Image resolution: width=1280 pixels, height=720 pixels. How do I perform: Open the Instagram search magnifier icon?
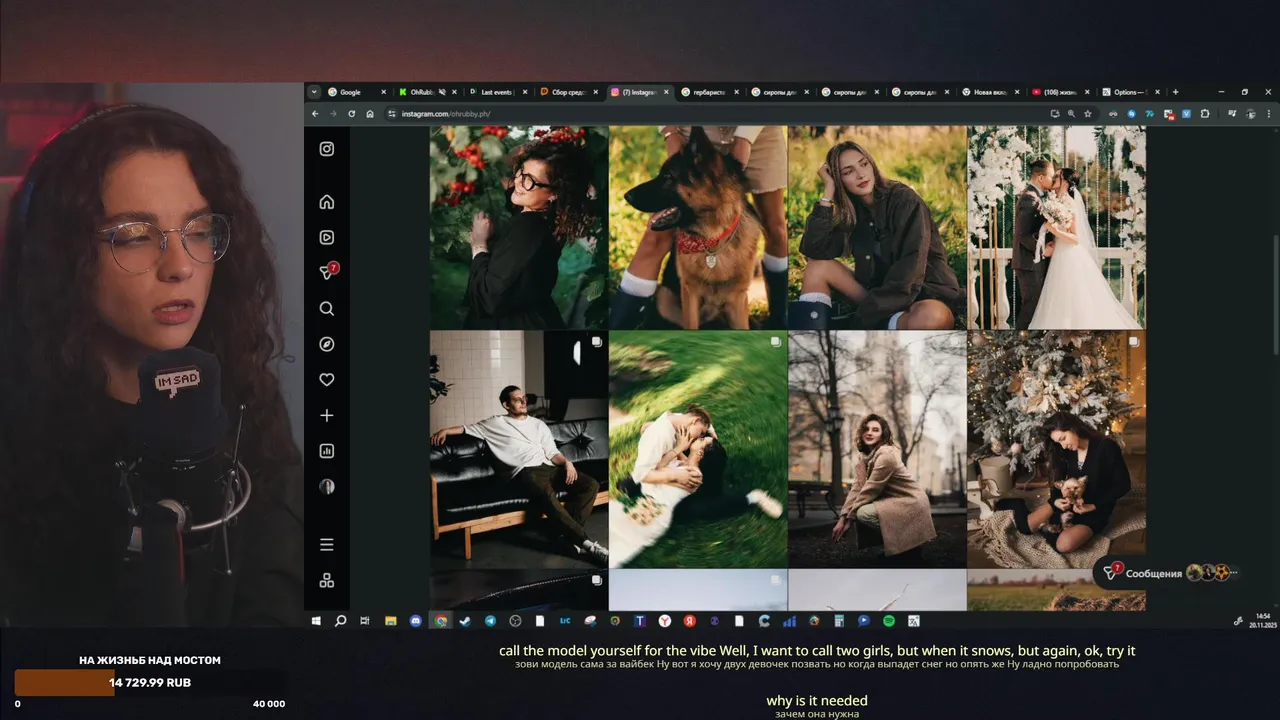(x=326, y=309)
